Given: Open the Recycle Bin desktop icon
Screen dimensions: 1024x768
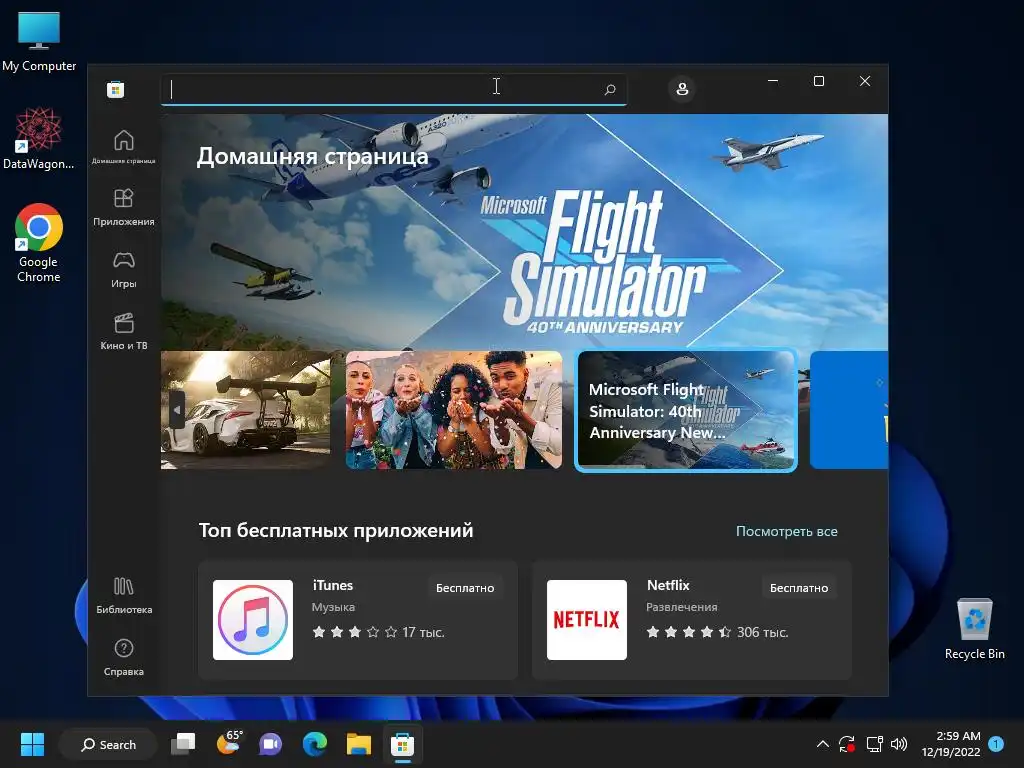Looking at the screenshot, I should coord(974,629).
